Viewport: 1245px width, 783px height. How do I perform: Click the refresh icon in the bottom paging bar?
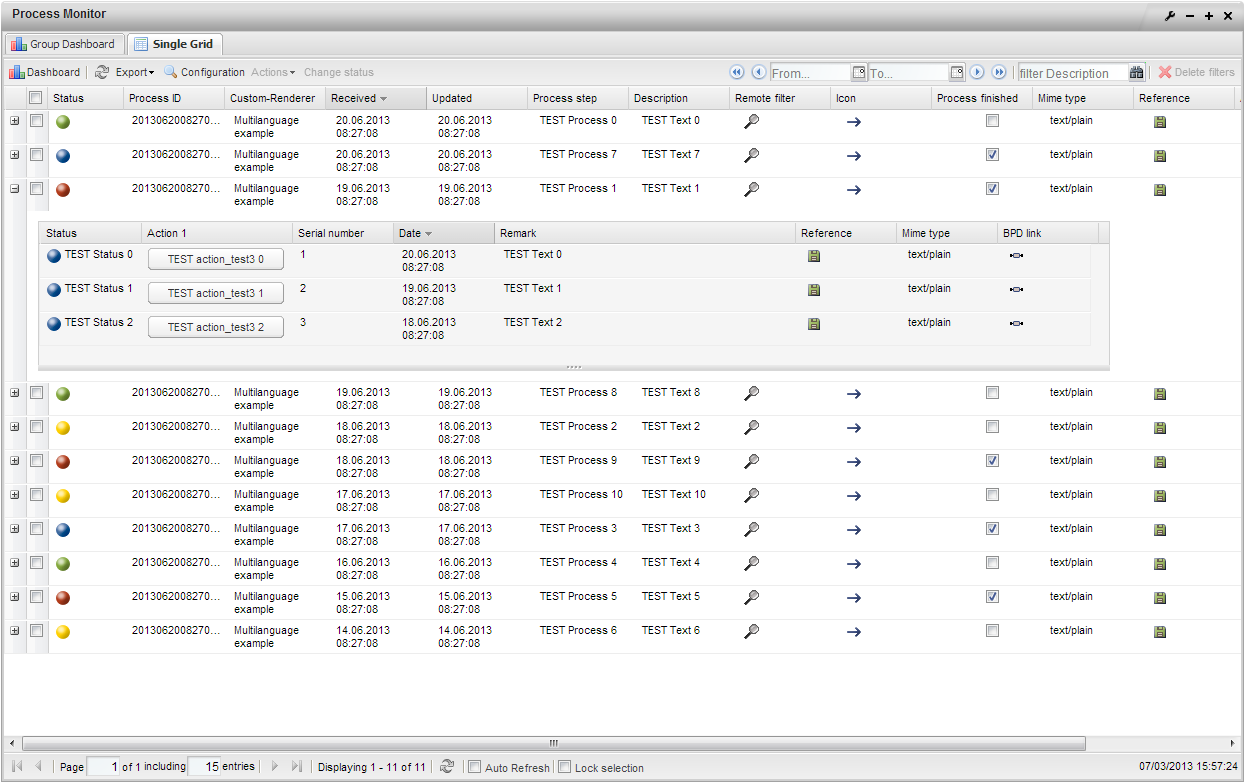[447, 766]
